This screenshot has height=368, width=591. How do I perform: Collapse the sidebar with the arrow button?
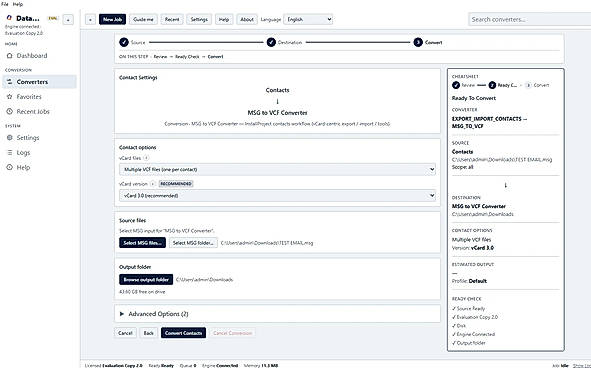click(68, 20)
